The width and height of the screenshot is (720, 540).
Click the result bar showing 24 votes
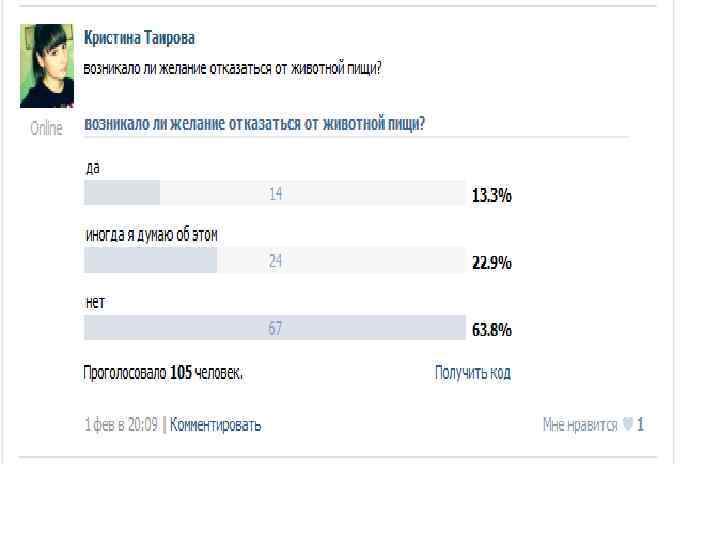click(x=274, y=261)
